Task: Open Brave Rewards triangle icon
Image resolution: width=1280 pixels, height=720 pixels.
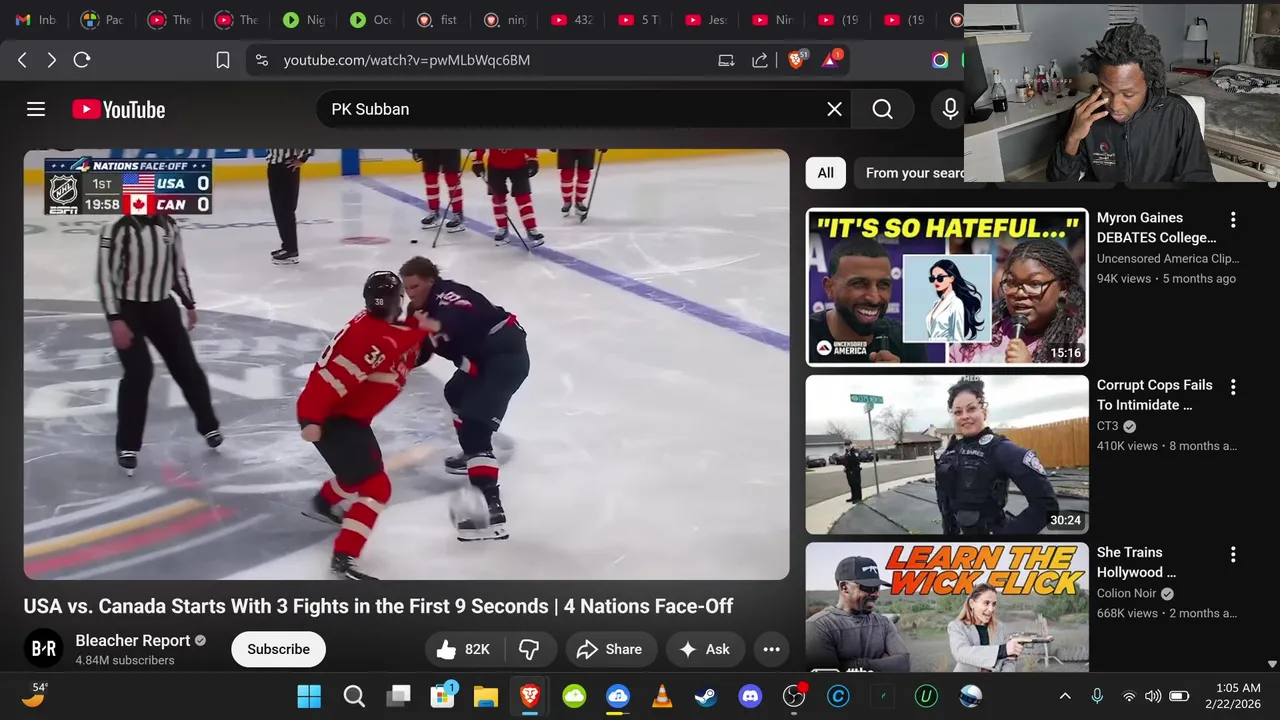Action: pyautogui.click(x=831, y=59)
